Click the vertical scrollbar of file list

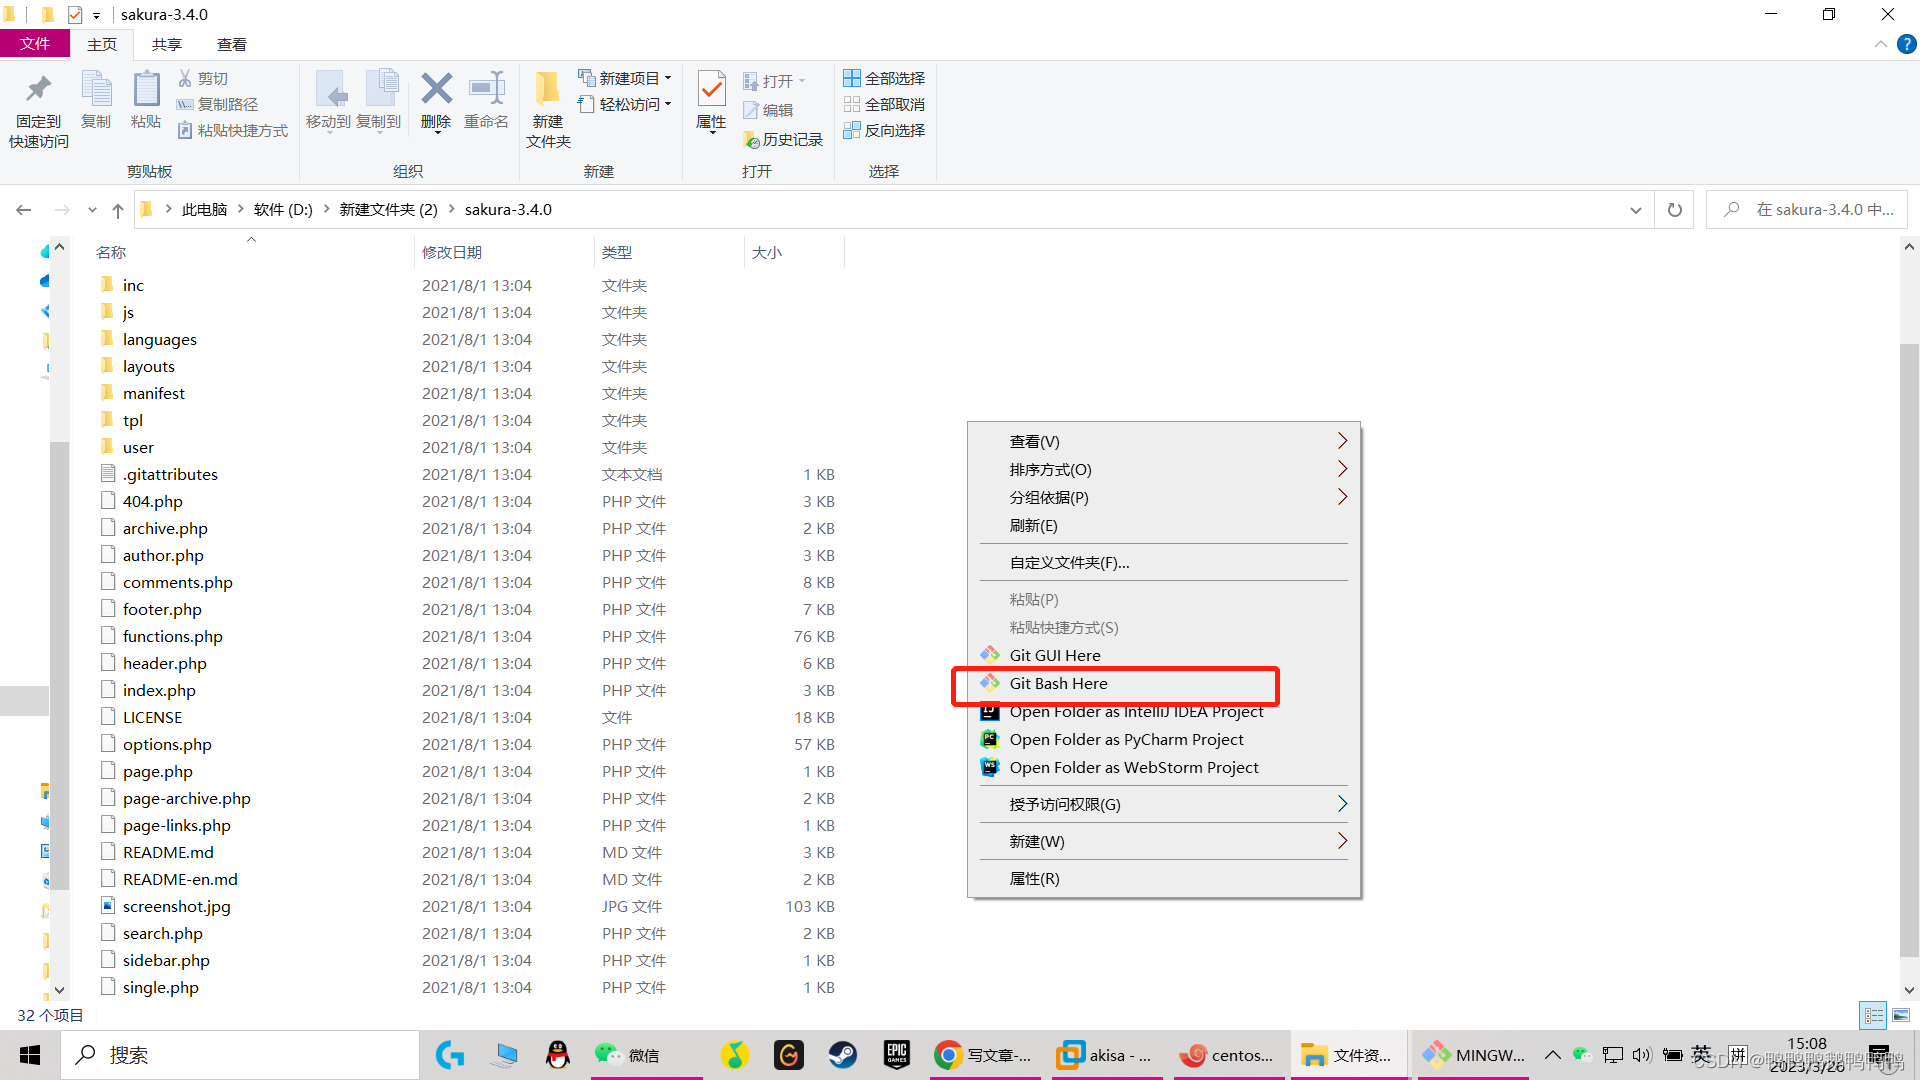tap(1909, 650)
